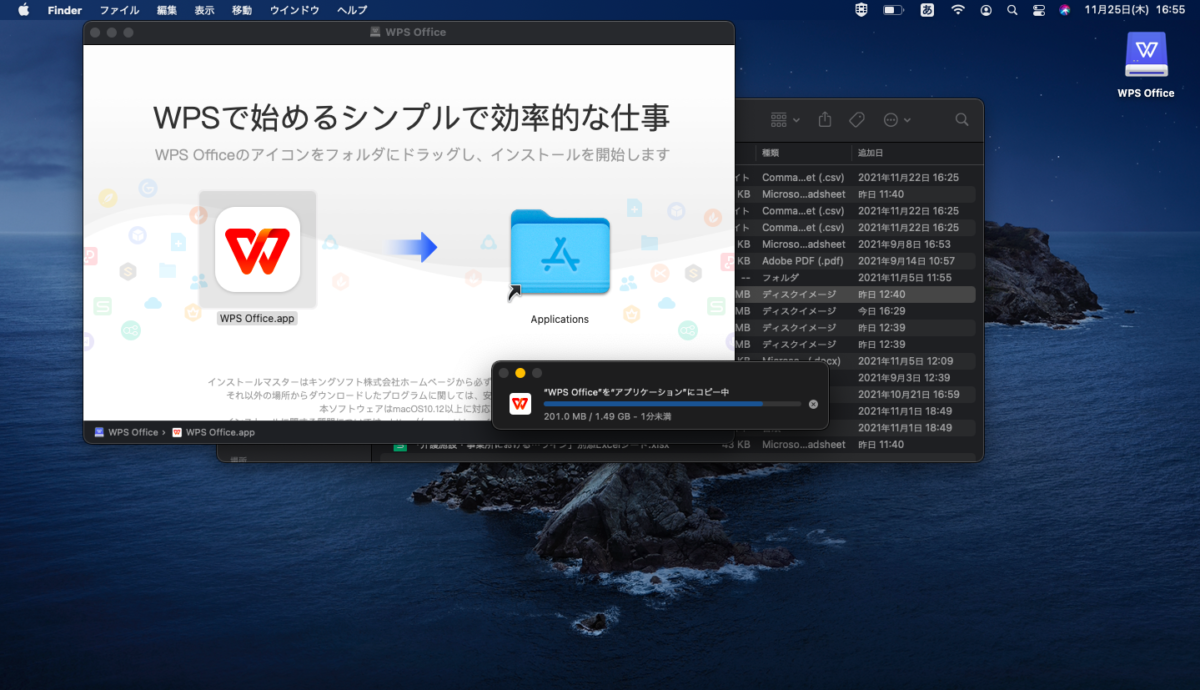Click the shield security icon in menu bar
The image size is (1200, 690).
(x=861, y=10)
